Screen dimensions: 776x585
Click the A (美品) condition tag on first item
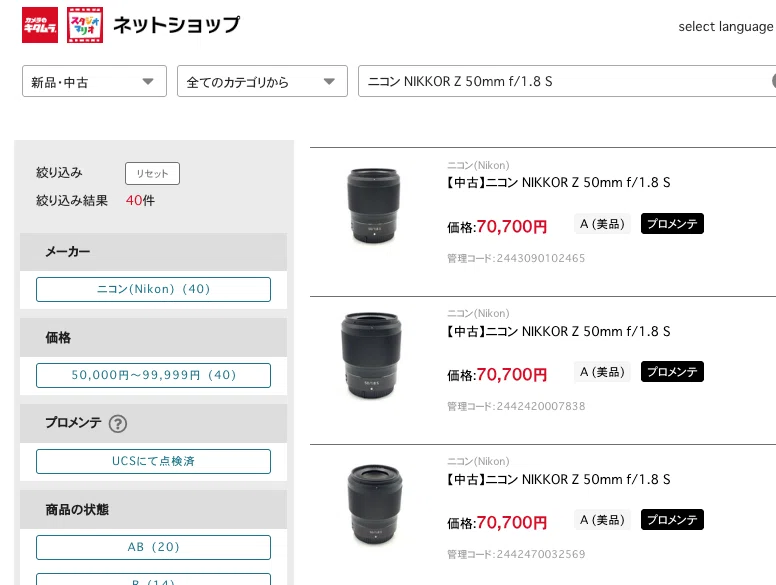tap(602, 224)
